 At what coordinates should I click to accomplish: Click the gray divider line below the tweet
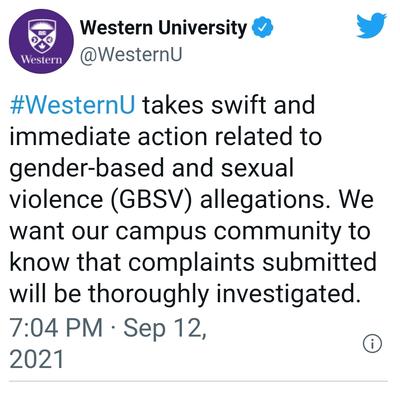(x=198, y=381)
